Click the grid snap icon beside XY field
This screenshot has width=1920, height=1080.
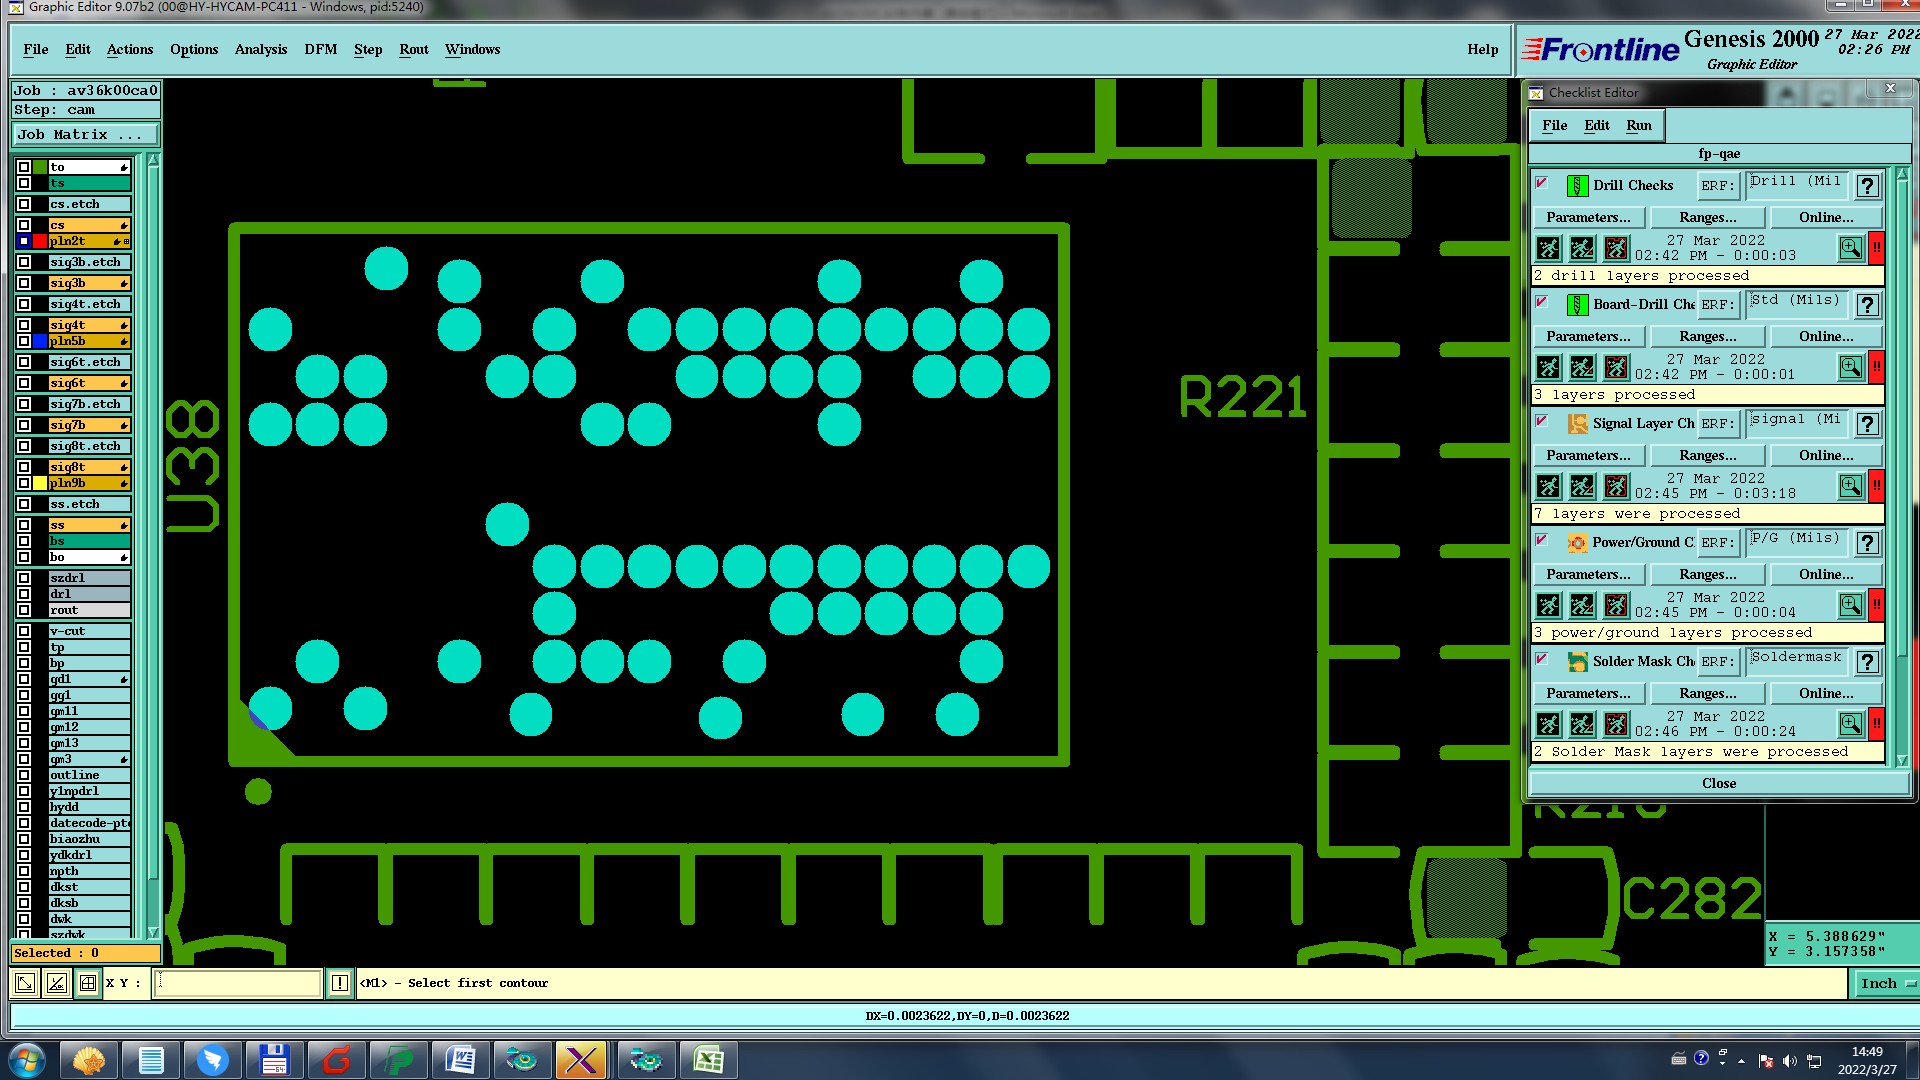coord(88,983)
